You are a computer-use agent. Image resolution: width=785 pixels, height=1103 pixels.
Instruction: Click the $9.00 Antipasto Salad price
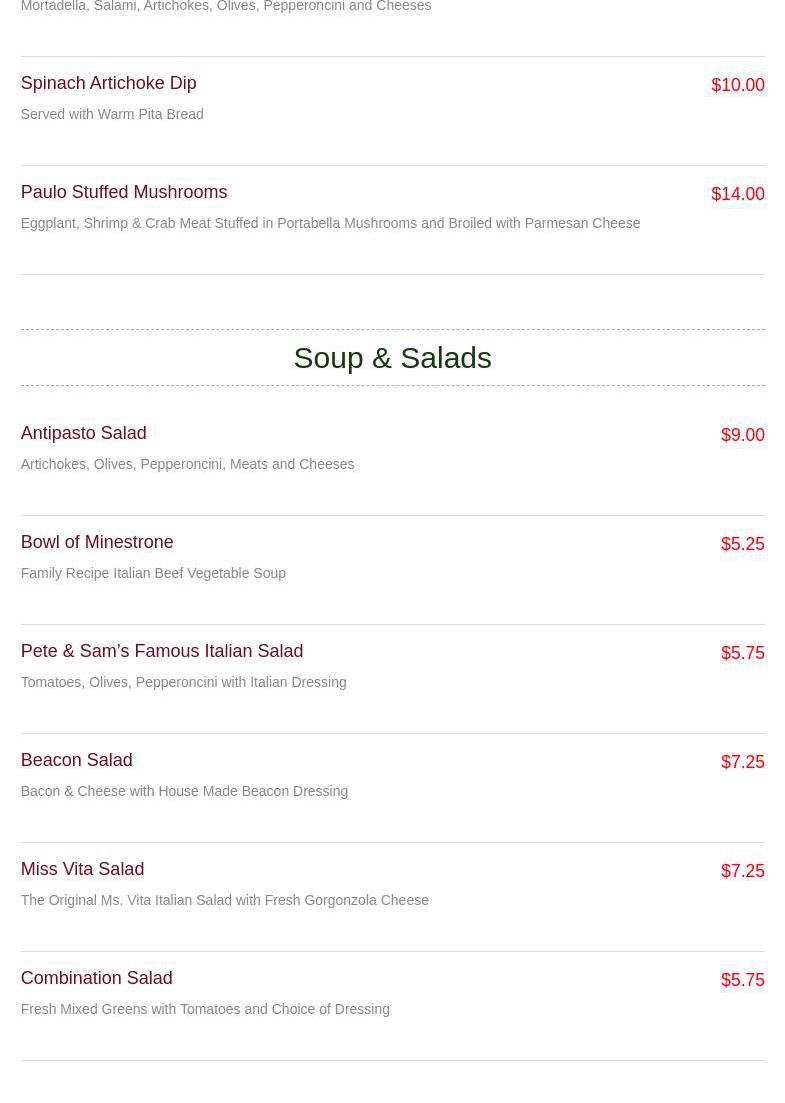click(742, 435)
